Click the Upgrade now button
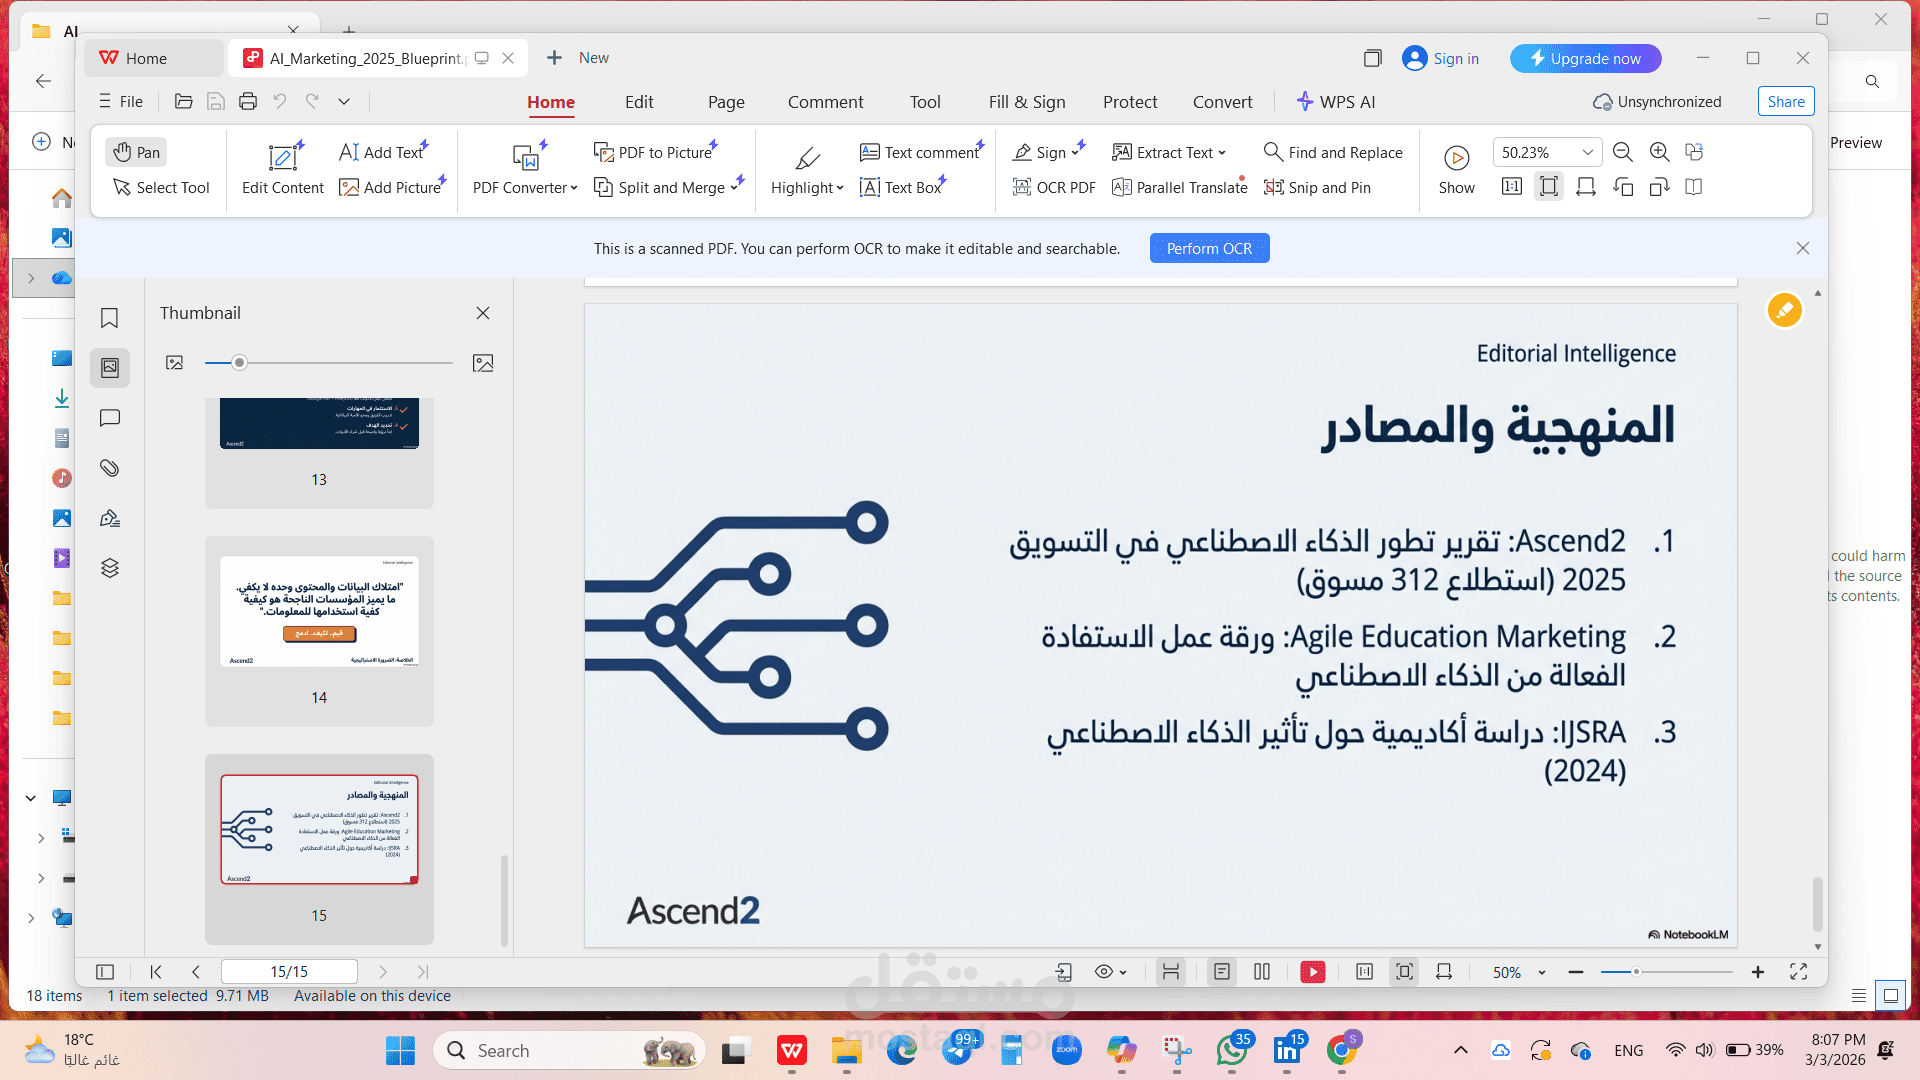Screen dimensions: 1920x1080 tap(1585, 58)
